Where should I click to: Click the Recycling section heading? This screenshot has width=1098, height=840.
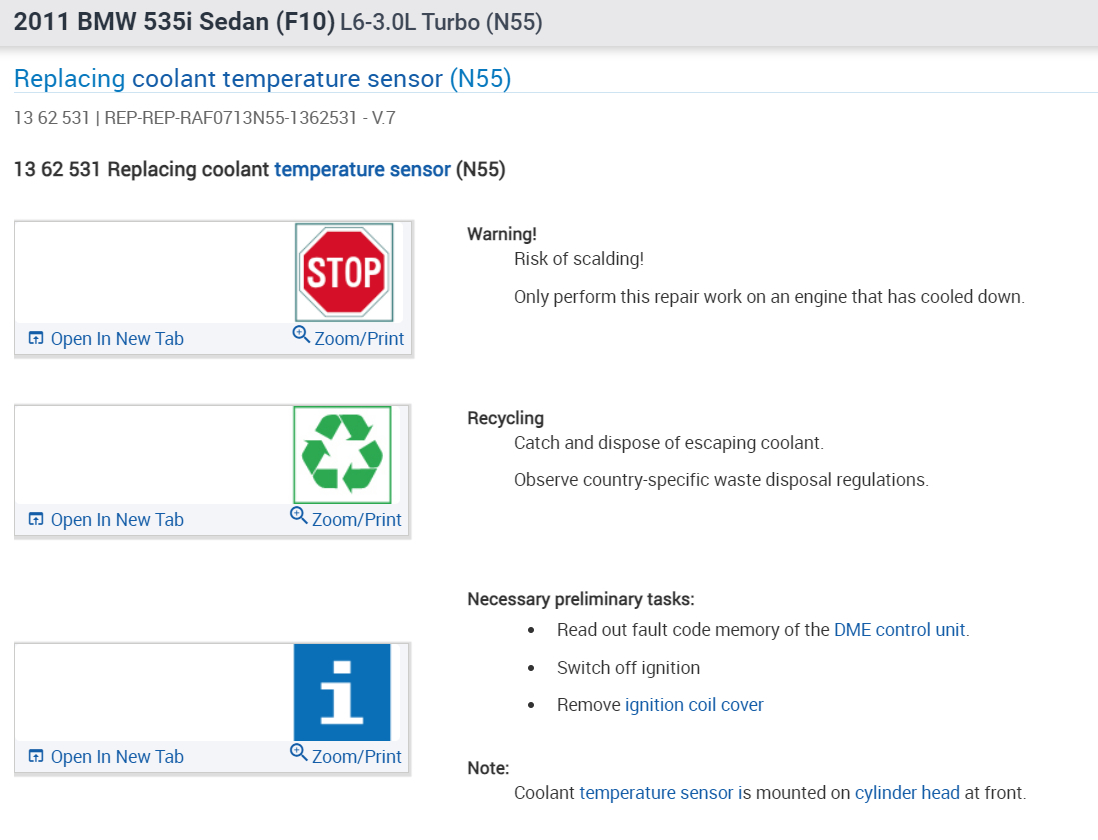point(505,418)
